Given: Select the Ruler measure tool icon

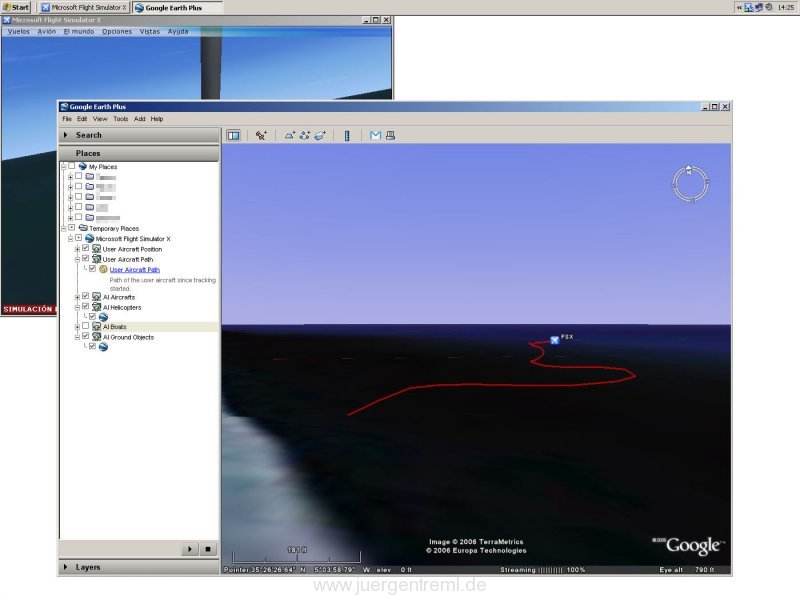Looking at the screenshot, I should pos(347,136).
